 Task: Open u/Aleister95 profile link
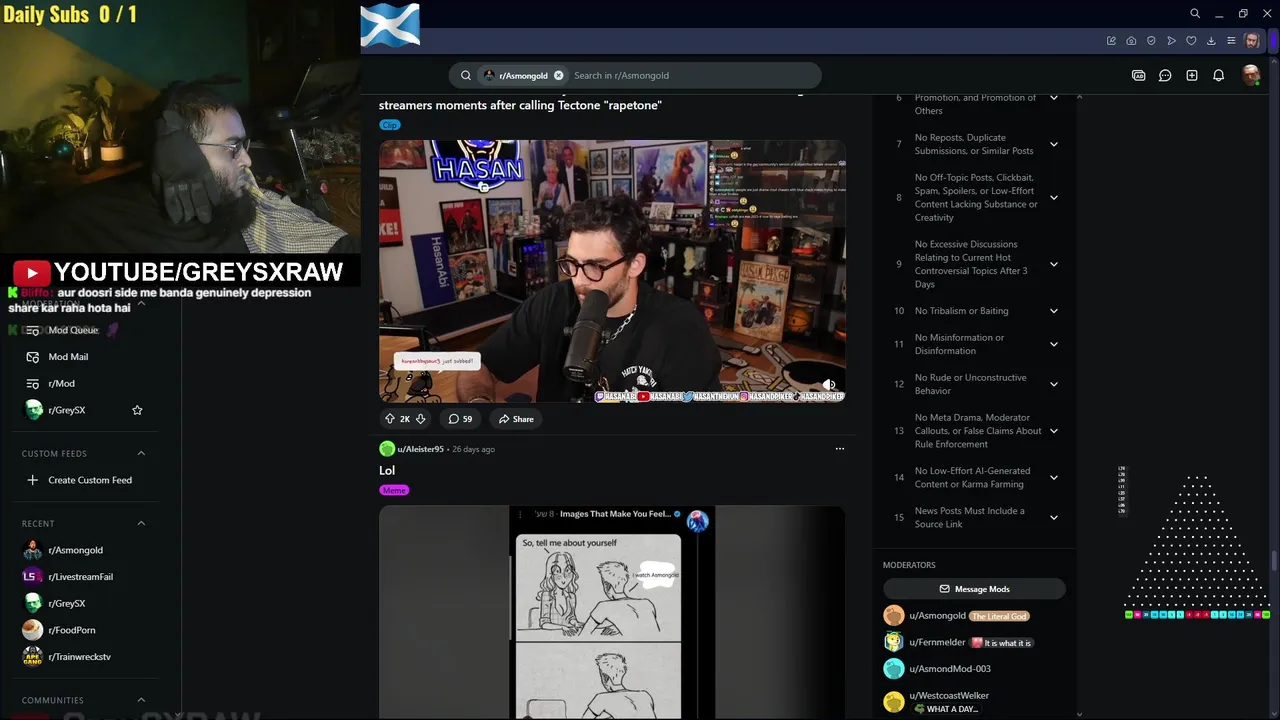[x=420, y=449]
